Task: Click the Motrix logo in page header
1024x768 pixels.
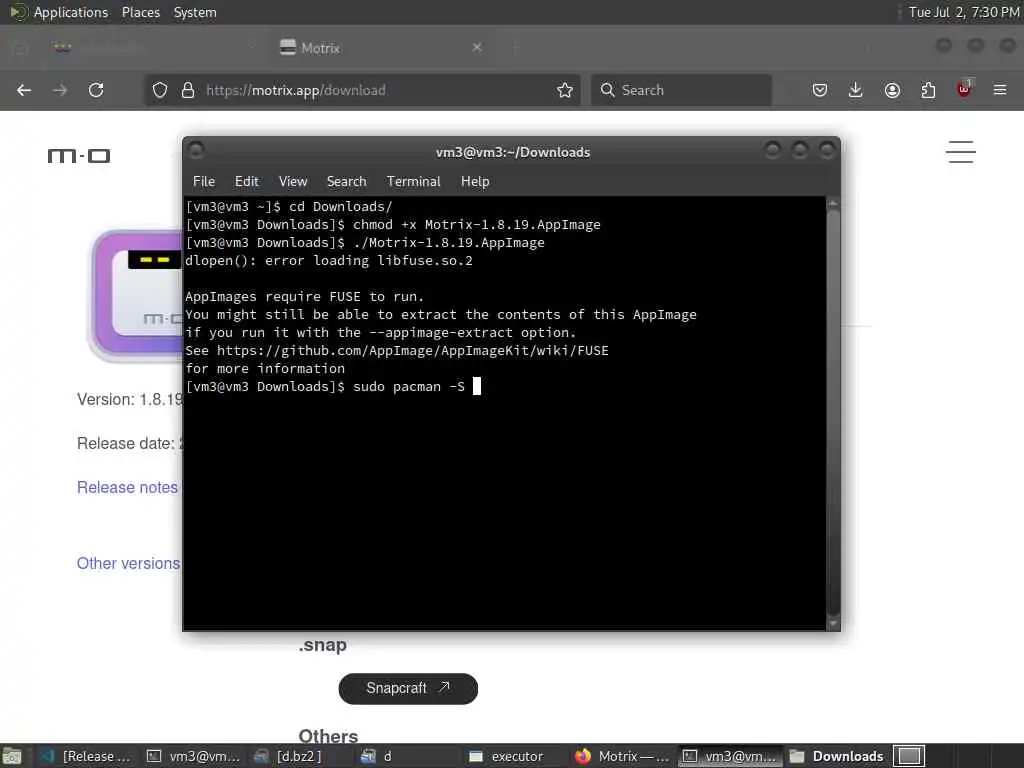Action: pyautogui.click(x=79, y=155)
